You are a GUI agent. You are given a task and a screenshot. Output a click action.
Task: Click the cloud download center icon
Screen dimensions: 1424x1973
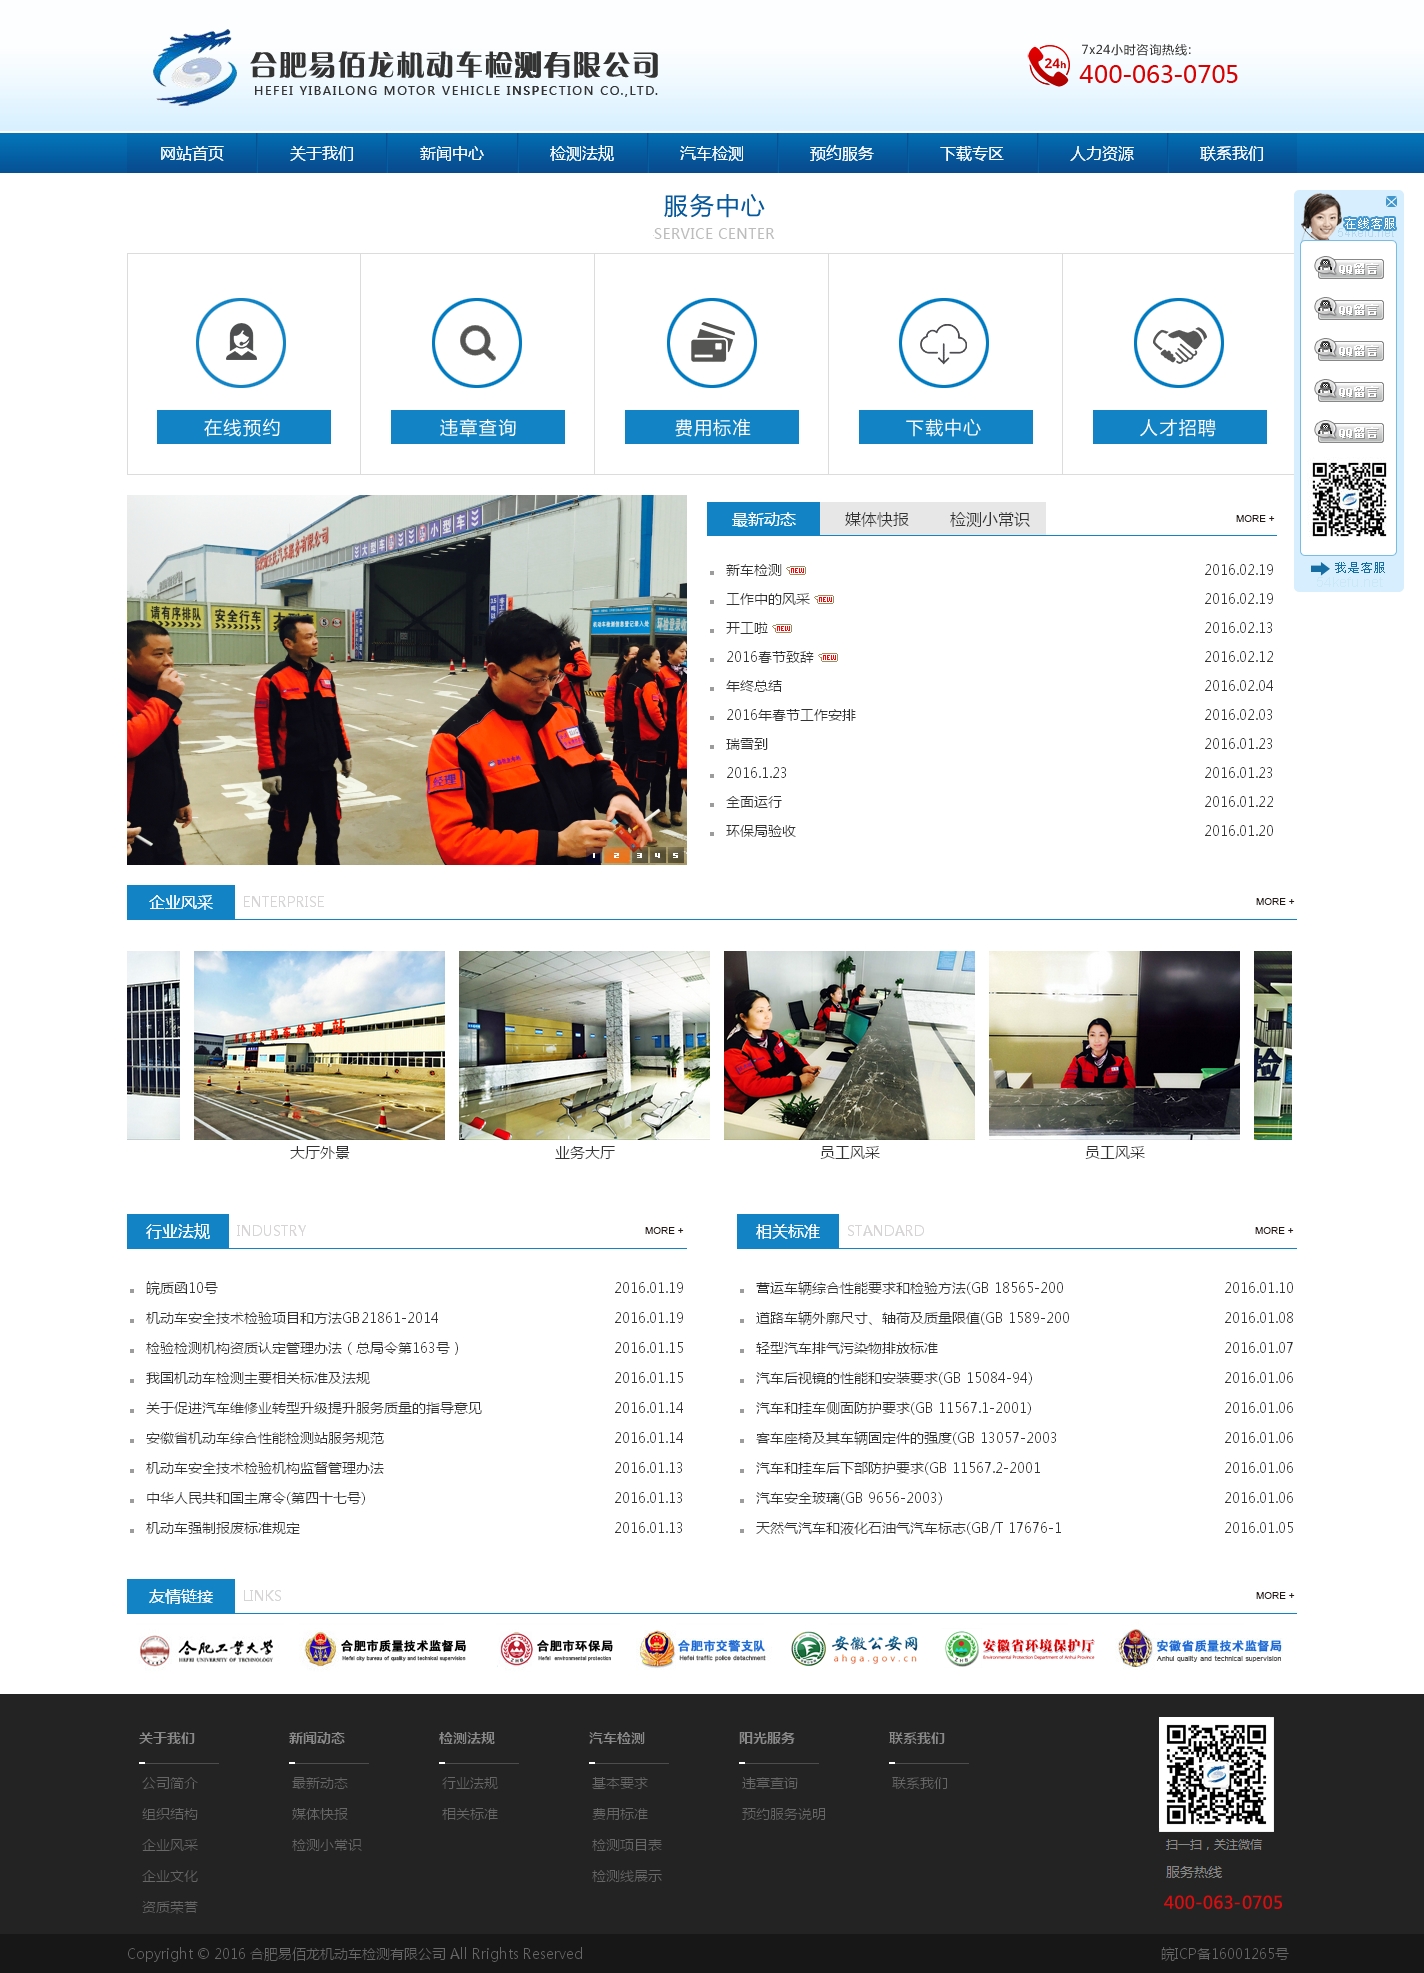click(943, 343)
